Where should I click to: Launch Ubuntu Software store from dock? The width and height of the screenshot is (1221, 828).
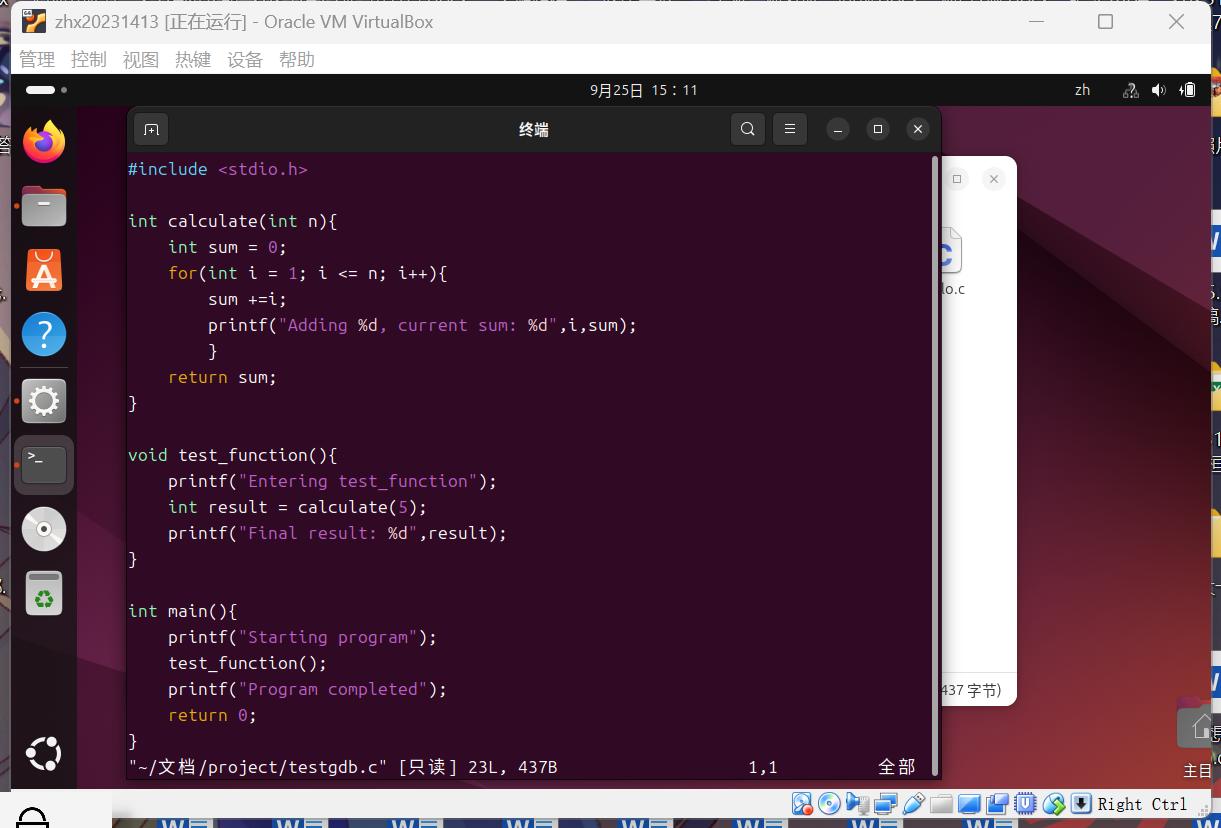pyautogui.click(x=44, y=270)
